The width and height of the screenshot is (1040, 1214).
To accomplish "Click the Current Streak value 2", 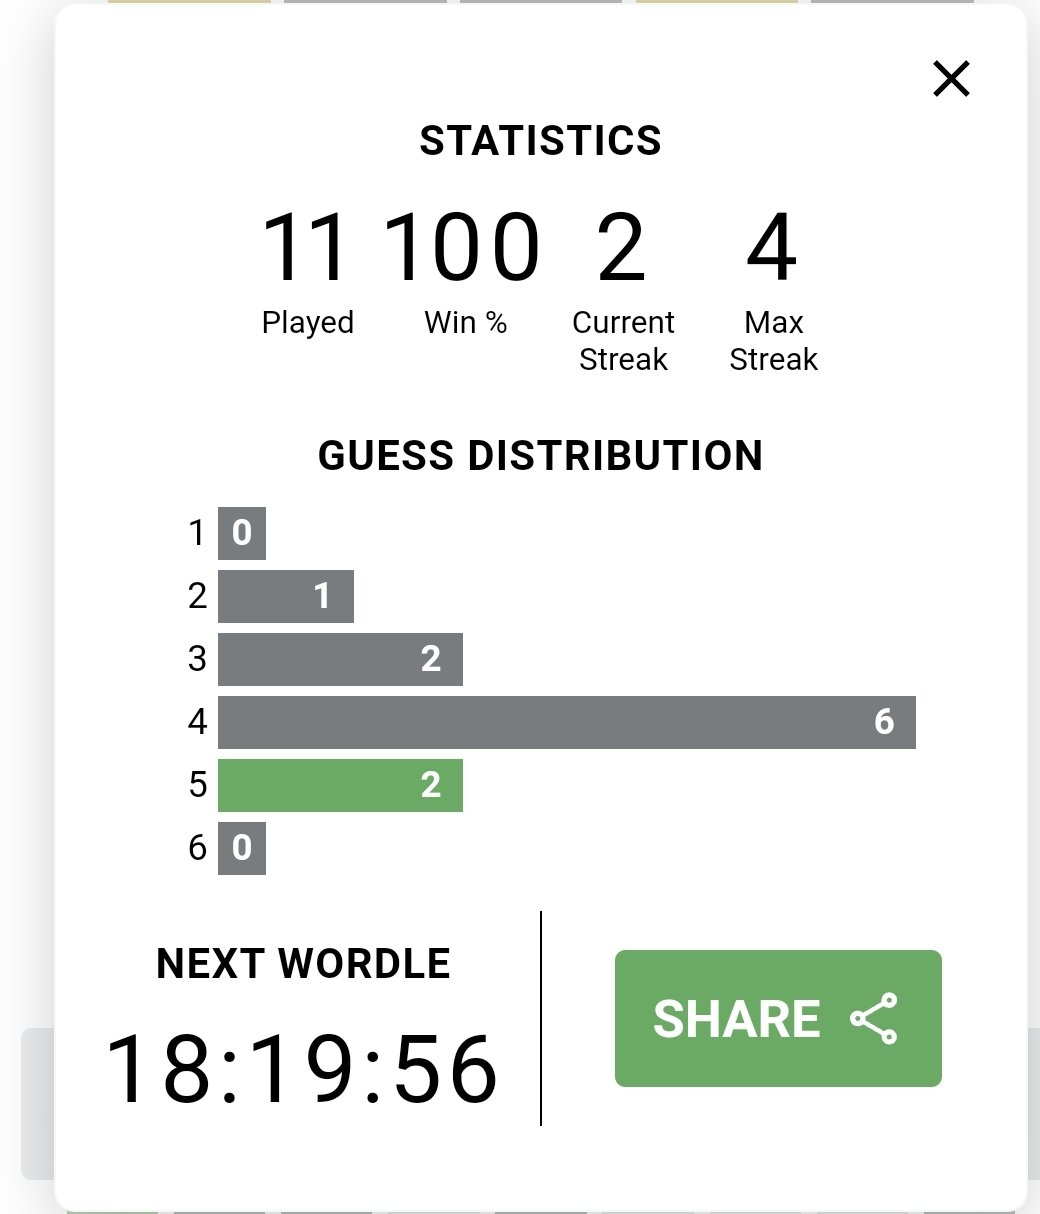I will click(x=621, y=246).
